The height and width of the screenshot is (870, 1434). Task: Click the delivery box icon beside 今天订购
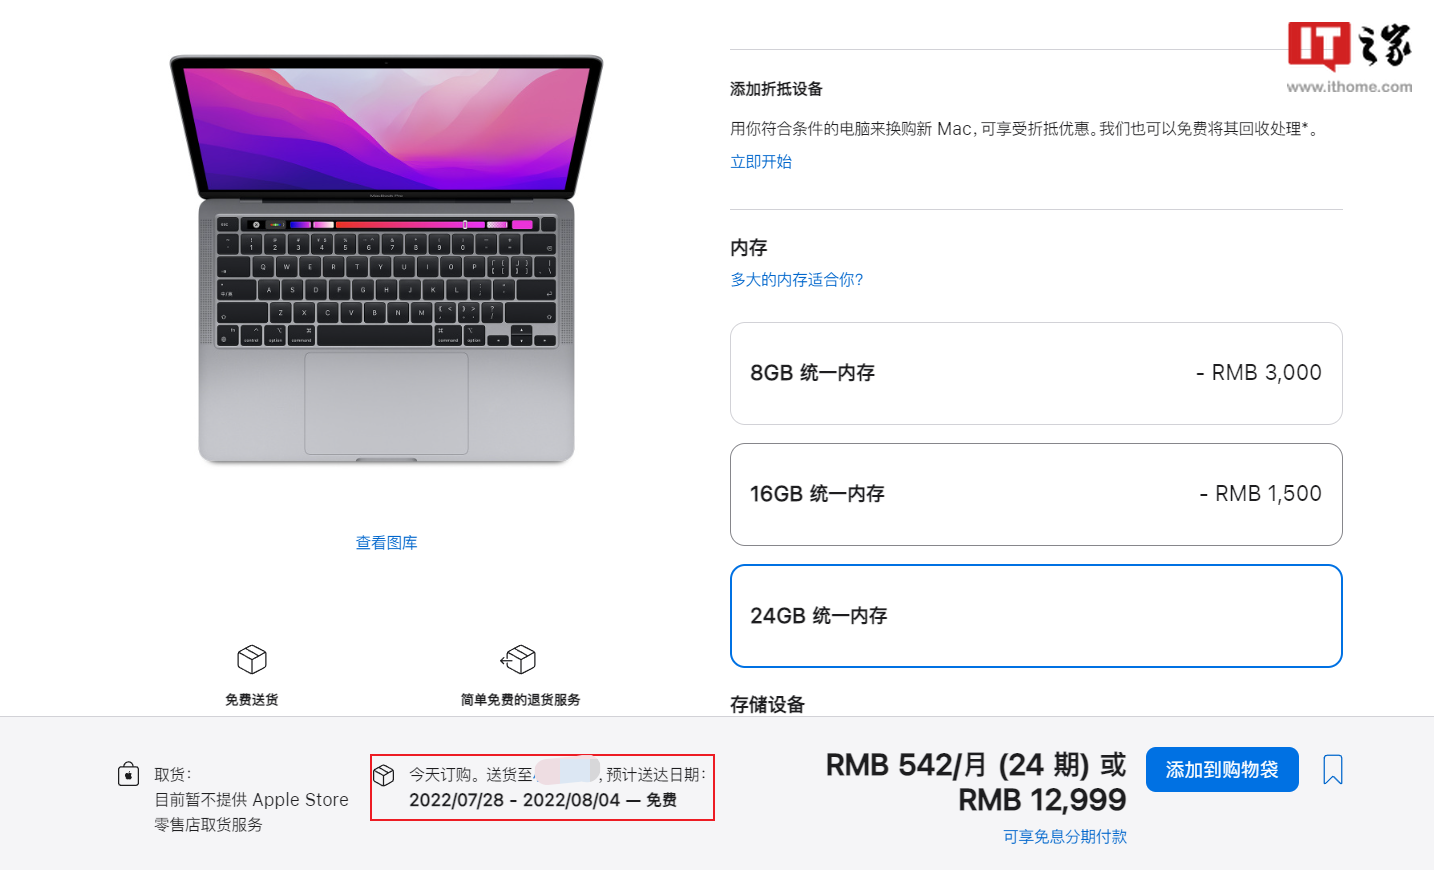click(384, 775)
